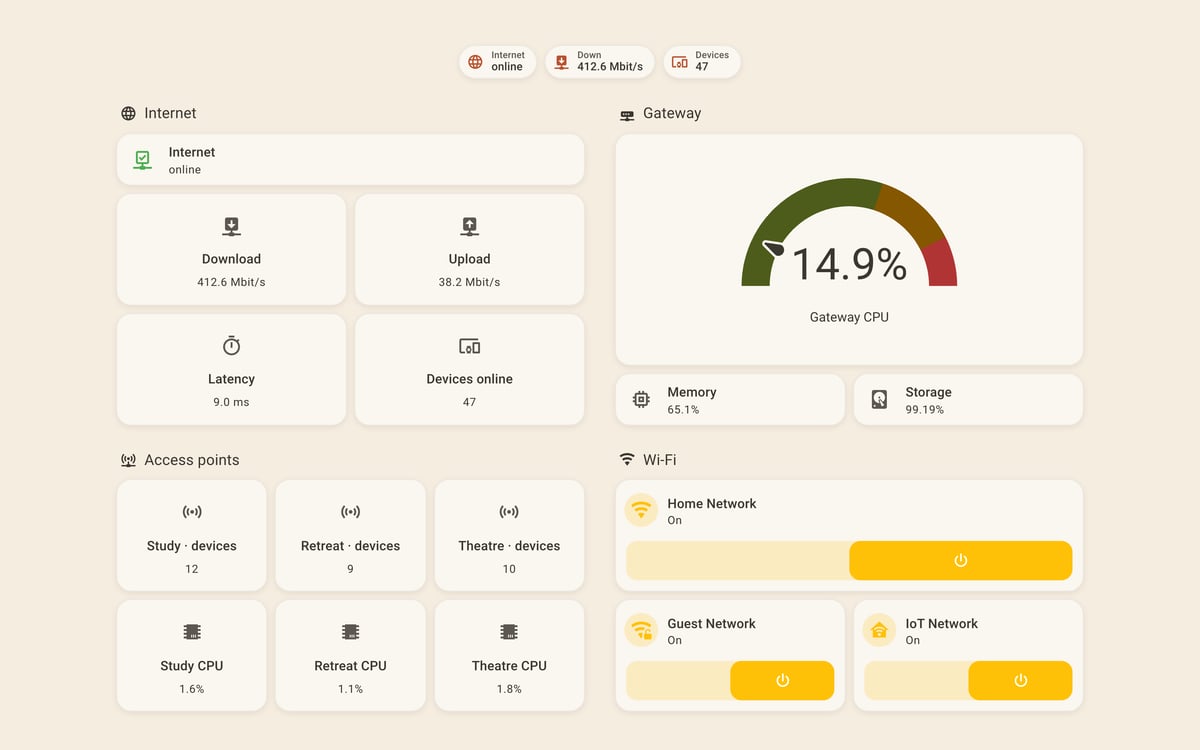
Task: Click the Study devices access point icon
Action: [192, 512]
